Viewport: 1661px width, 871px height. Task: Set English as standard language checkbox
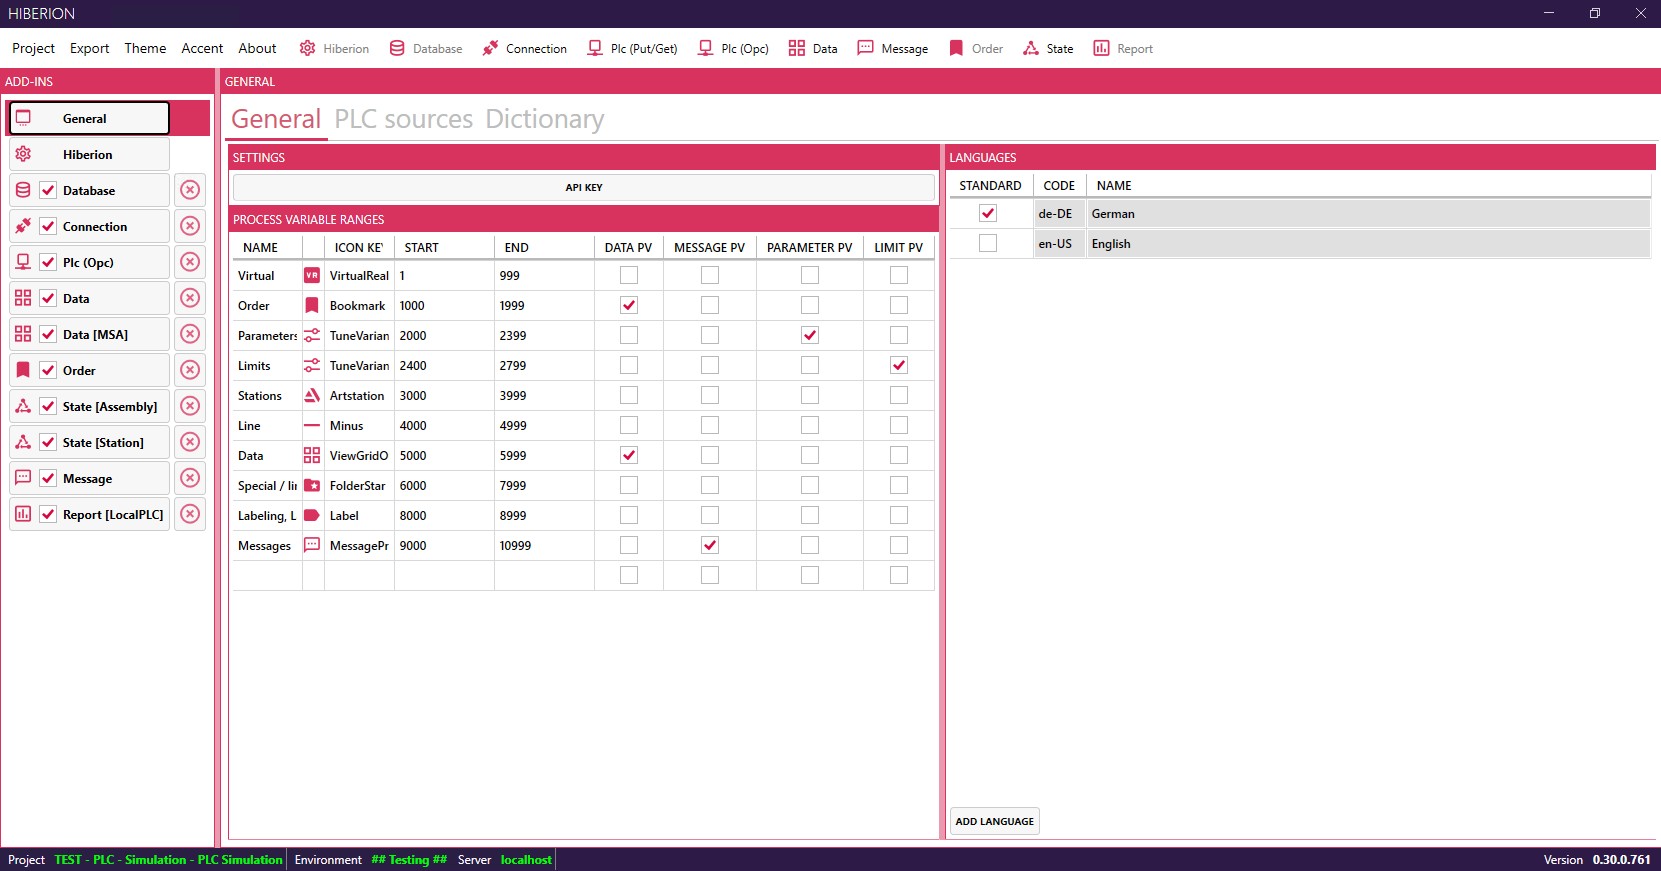[988, 243]
